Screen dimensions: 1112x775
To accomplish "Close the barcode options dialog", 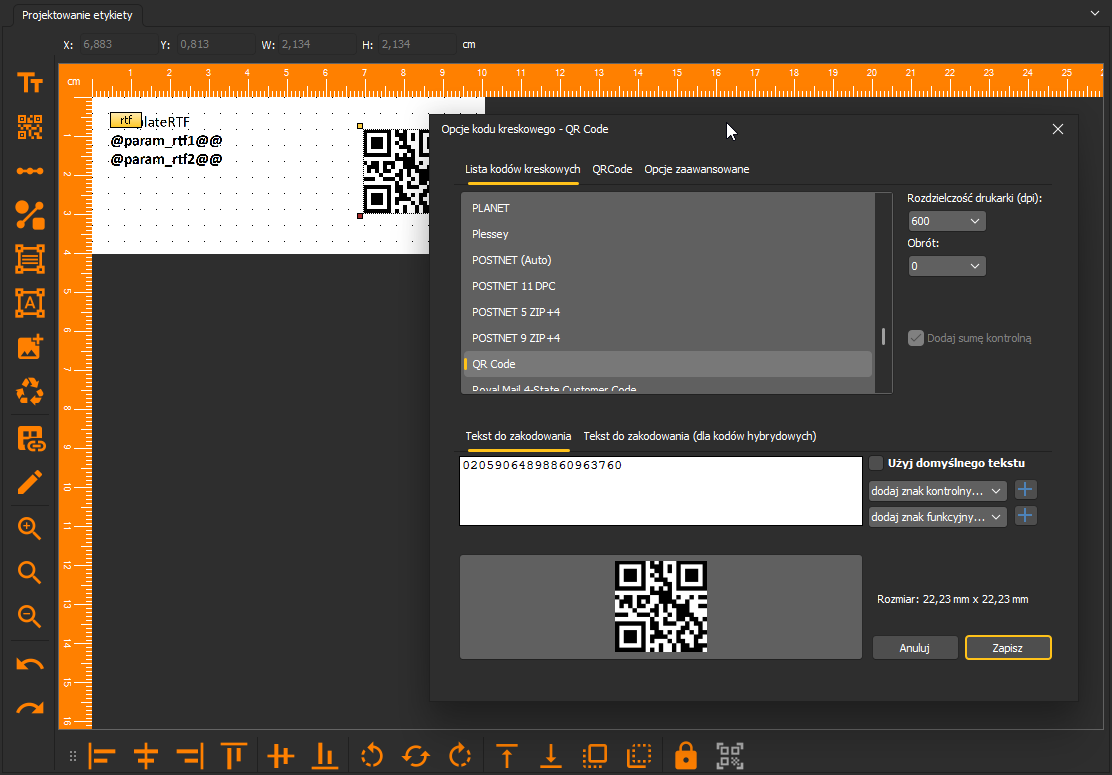I will [1057, 129].
